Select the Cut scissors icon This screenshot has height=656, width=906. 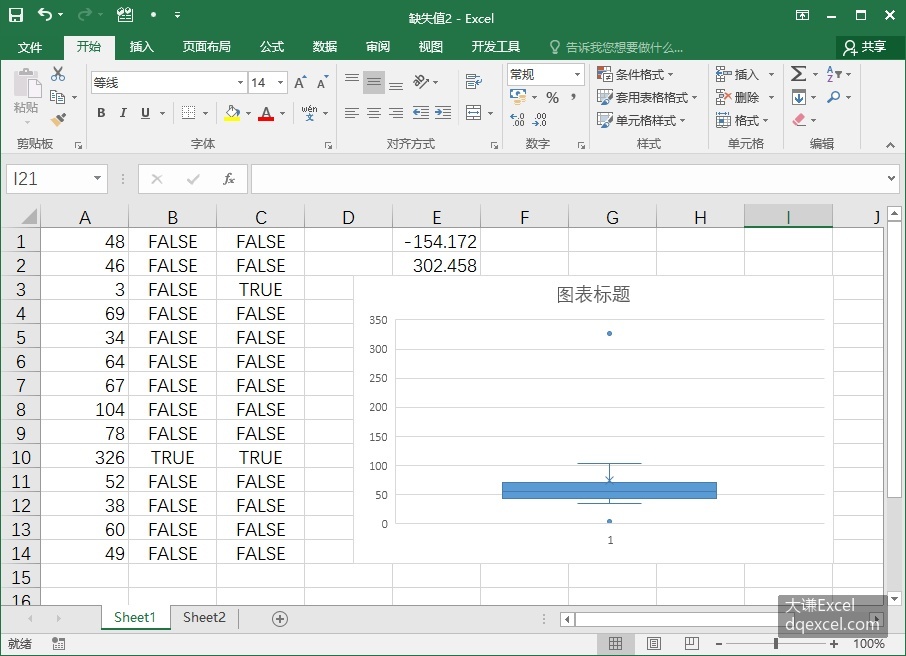pos(58,74)
